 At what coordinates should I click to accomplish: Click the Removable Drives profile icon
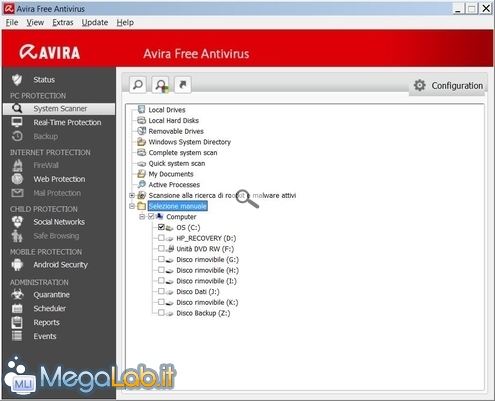[142, 131]
